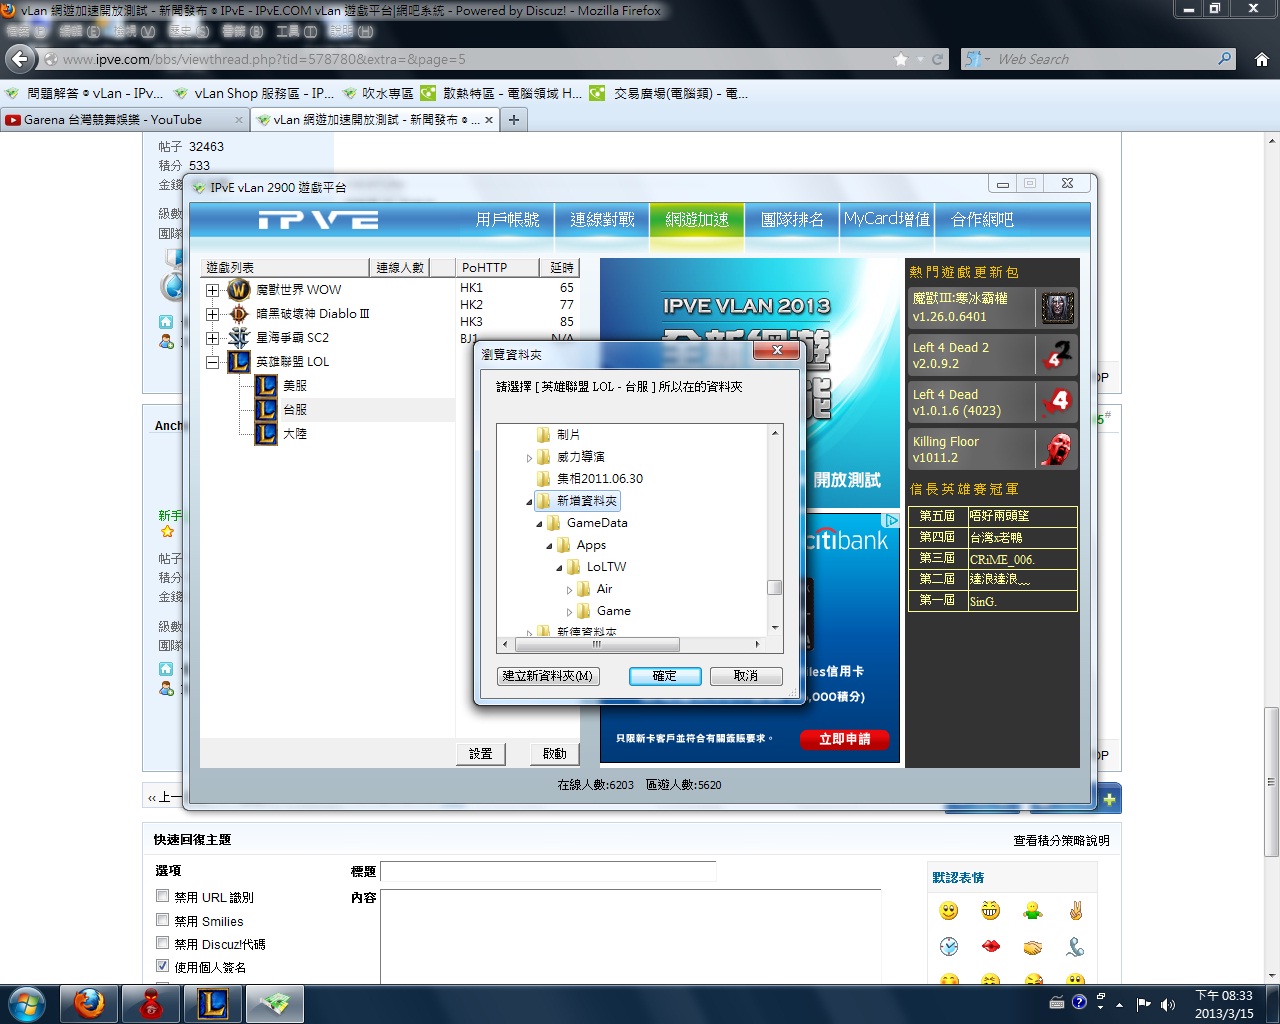Open the 合作網吧 tab
Screen dimensions: 1280x1024
pyautogui.click(x=982, y=219)
